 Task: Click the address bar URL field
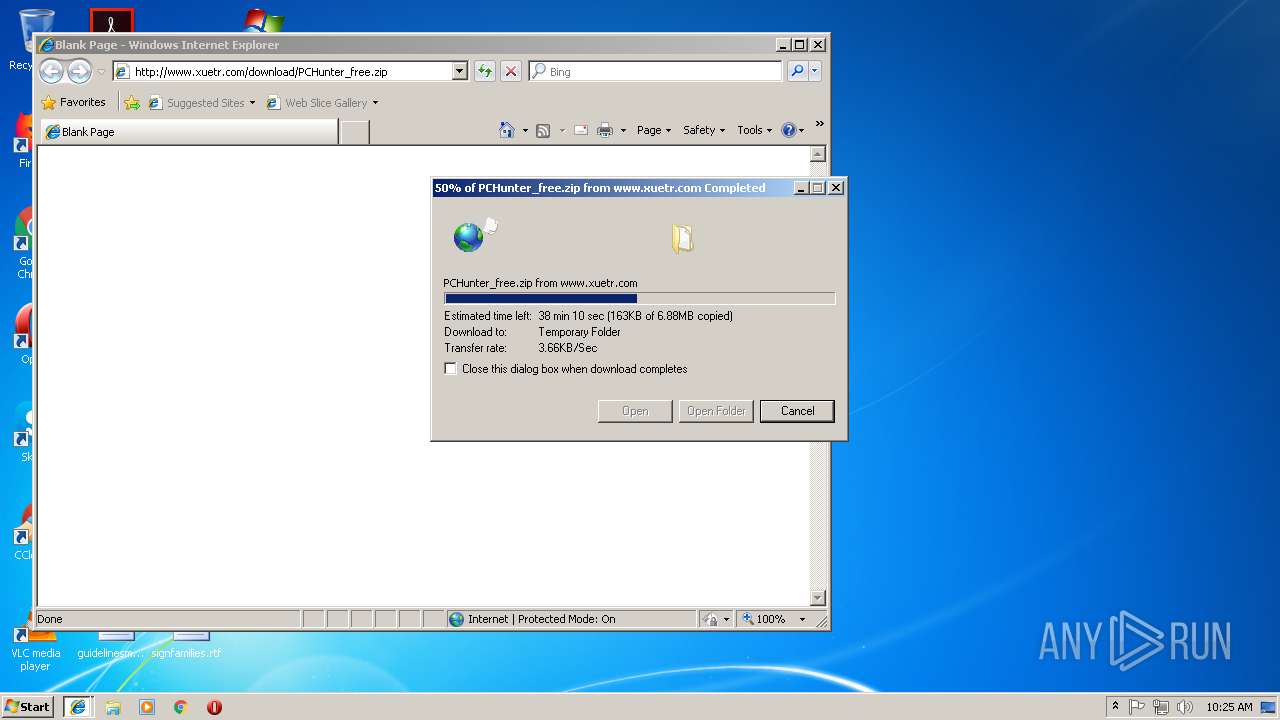click(x=282, y=72)
